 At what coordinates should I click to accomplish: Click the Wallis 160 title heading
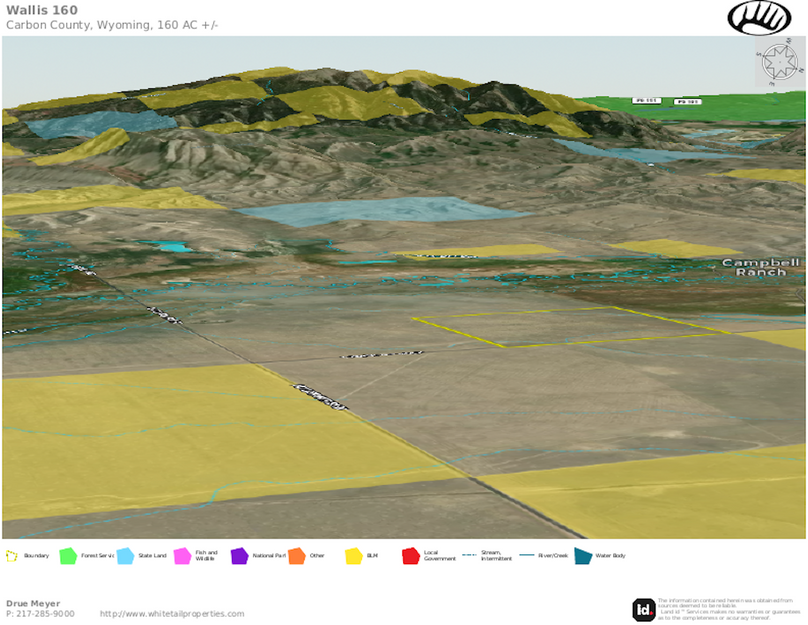[40, 10]
